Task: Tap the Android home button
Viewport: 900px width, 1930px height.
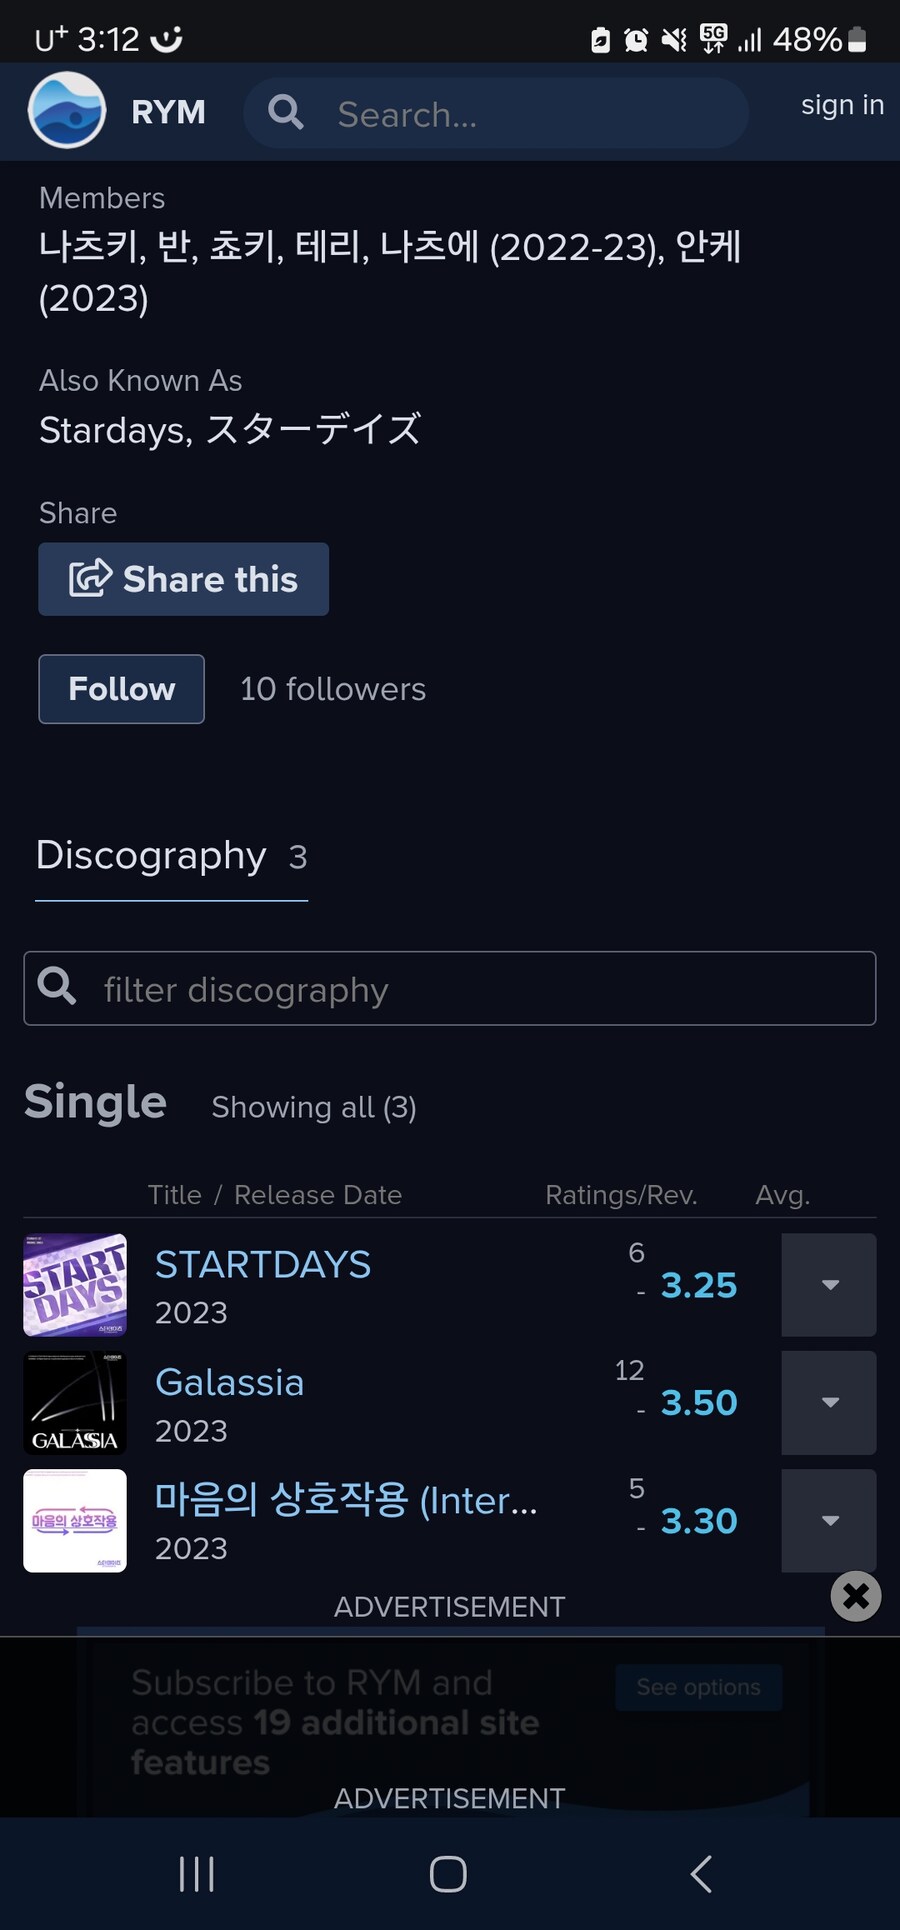Action: [448, 1874]
